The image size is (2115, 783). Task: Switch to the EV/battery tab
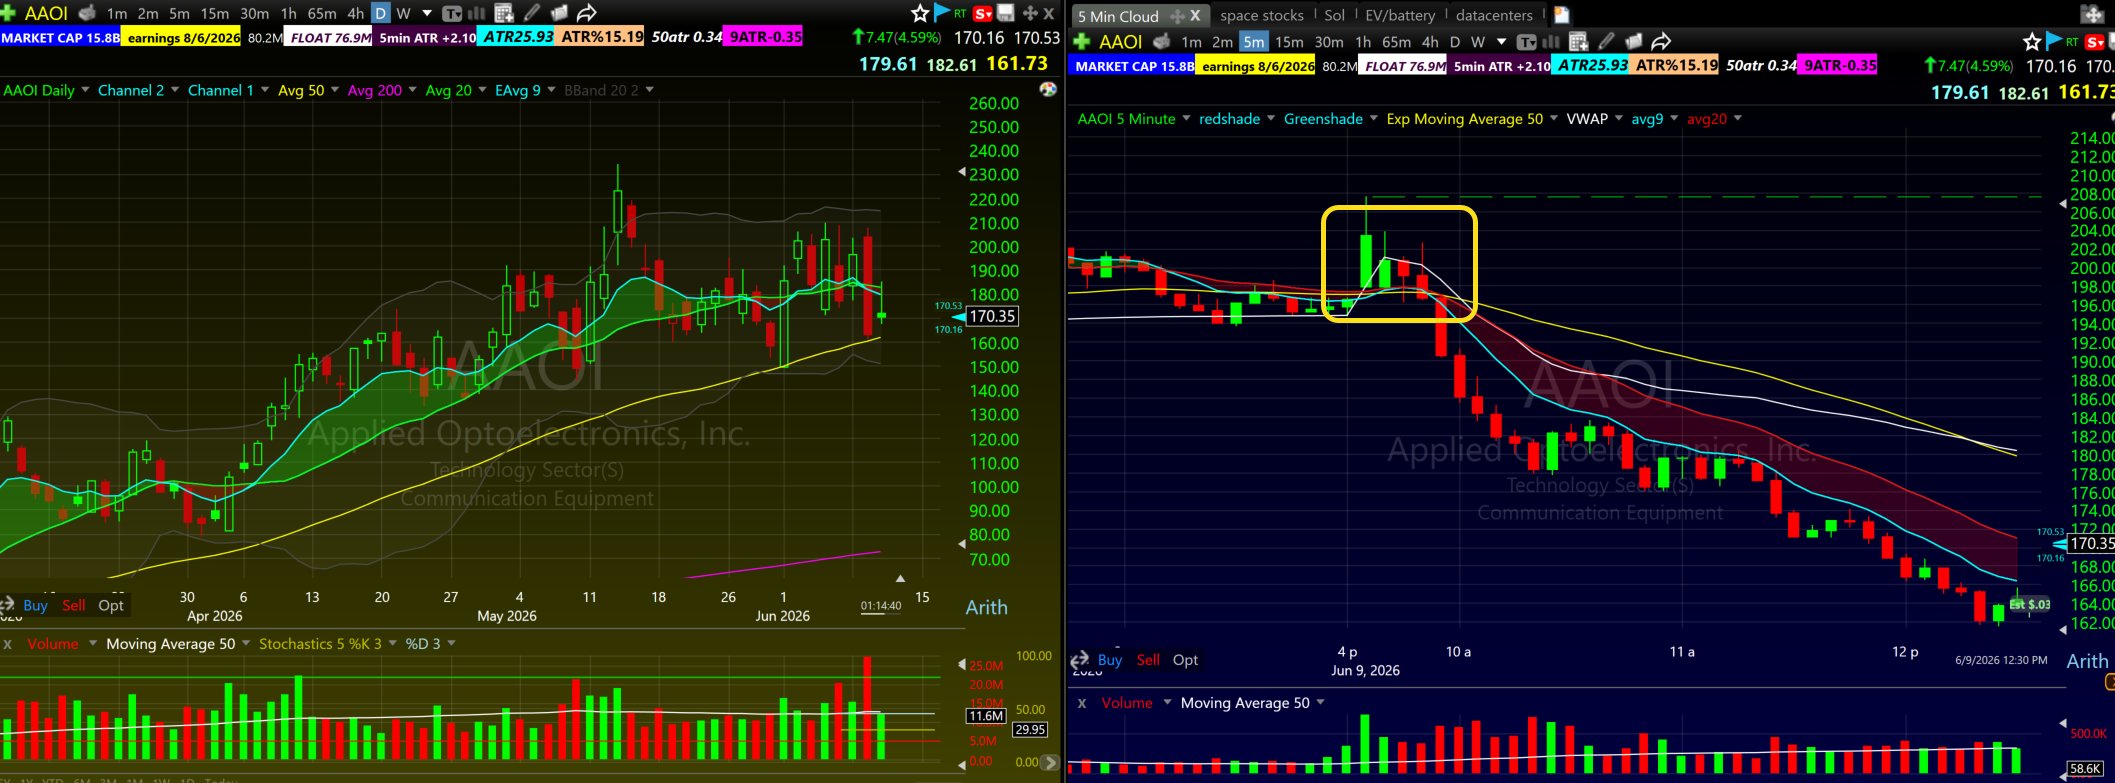(x=1400, y=15)
